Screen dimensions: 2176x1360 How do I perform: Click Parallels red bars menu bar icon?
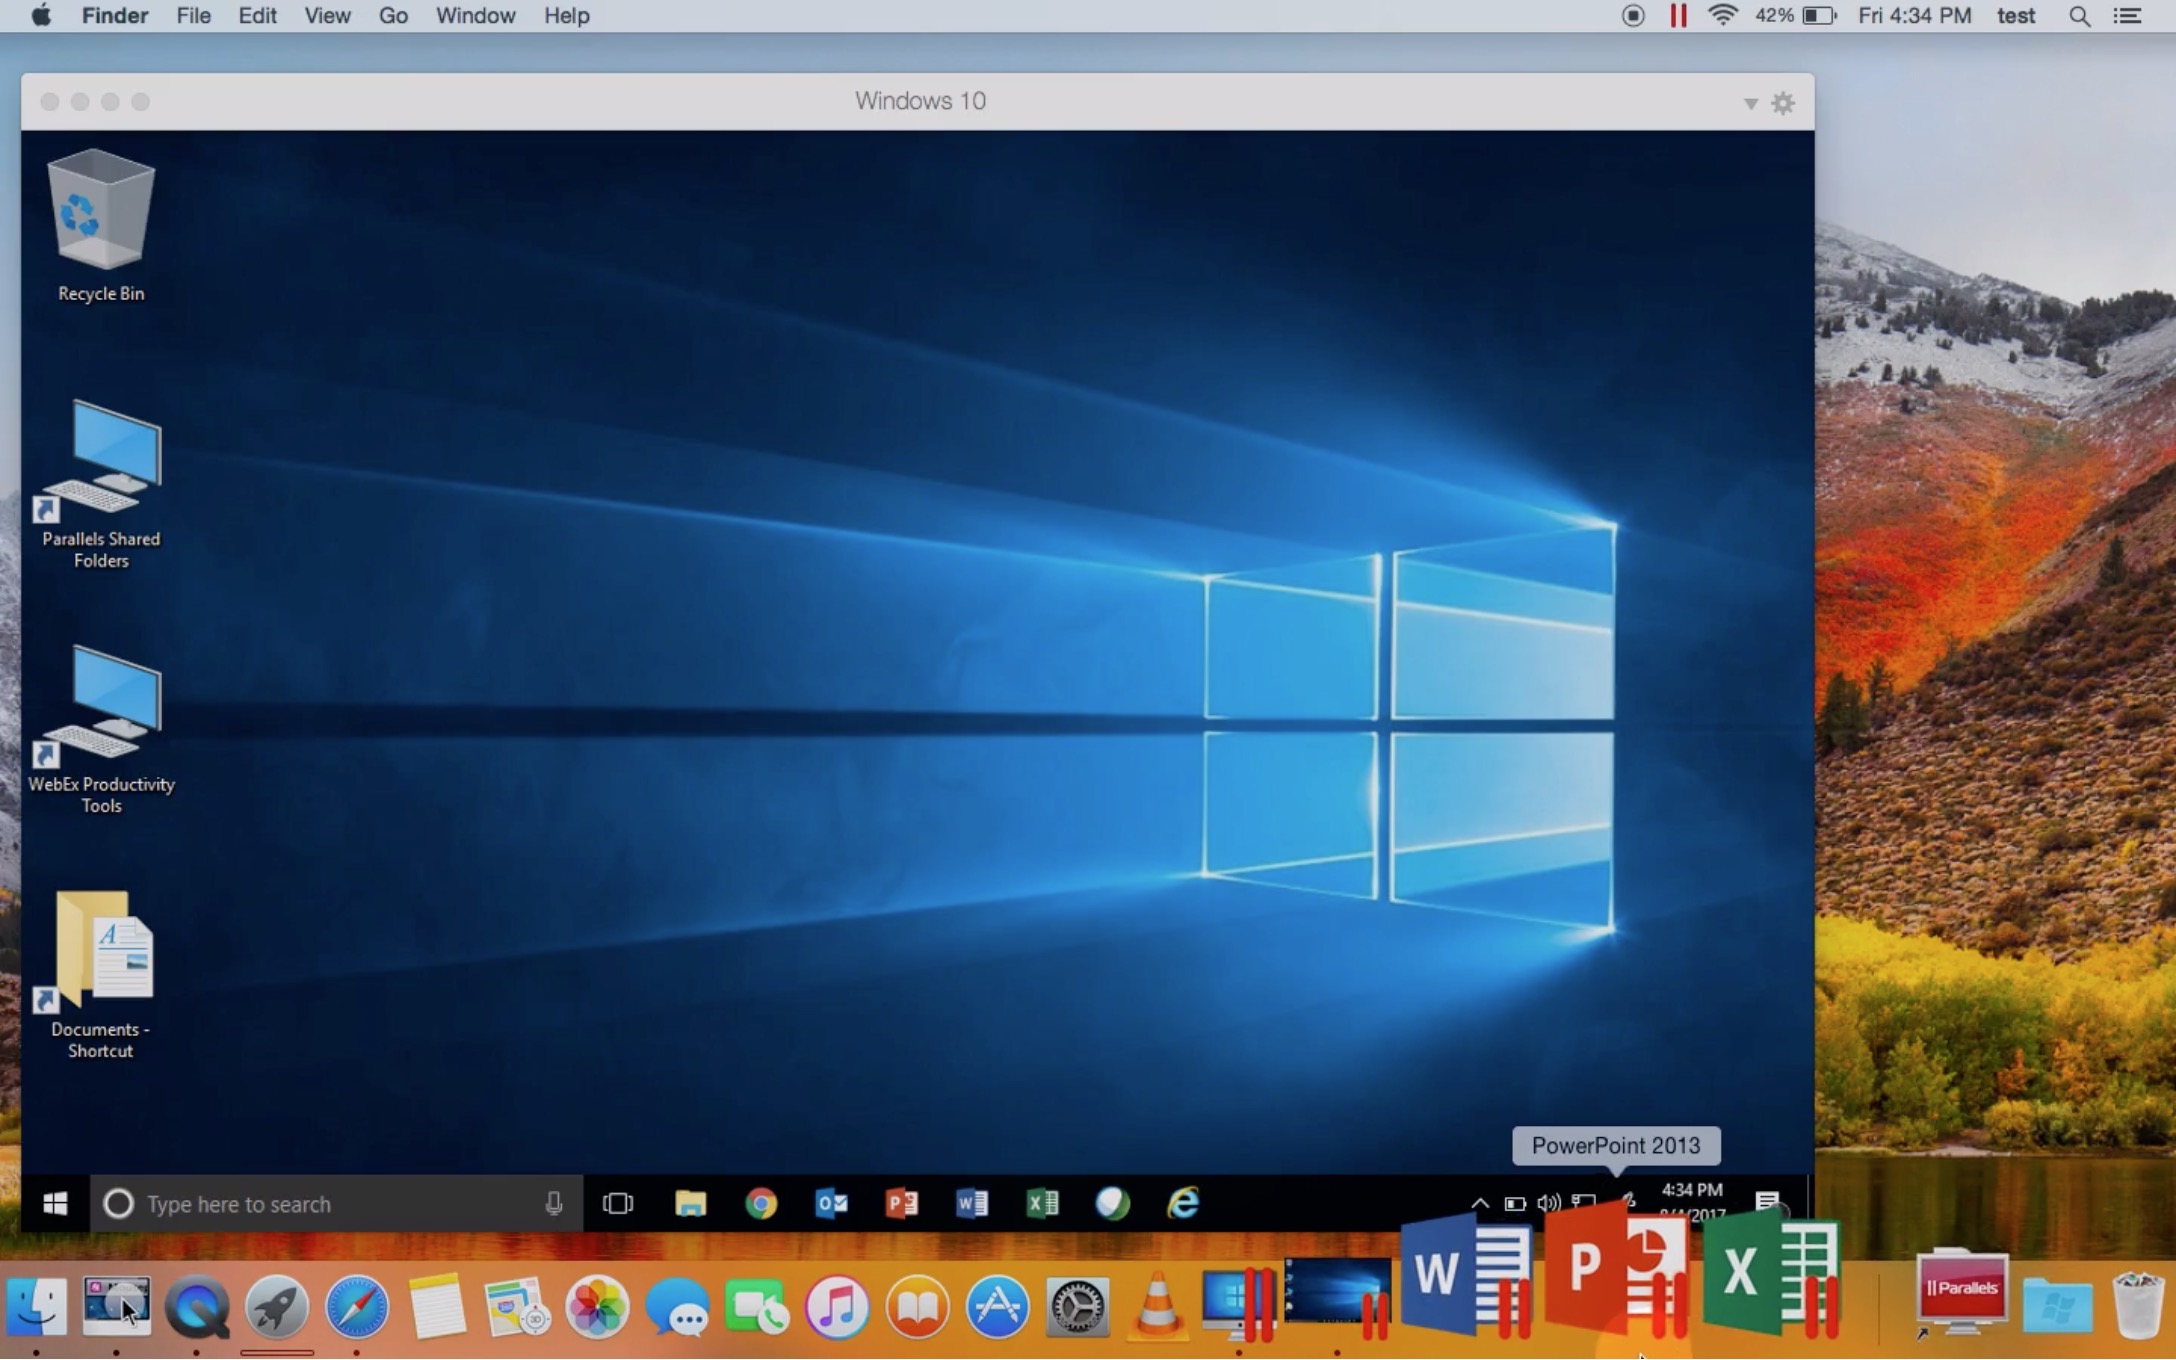coord(1678,16)
